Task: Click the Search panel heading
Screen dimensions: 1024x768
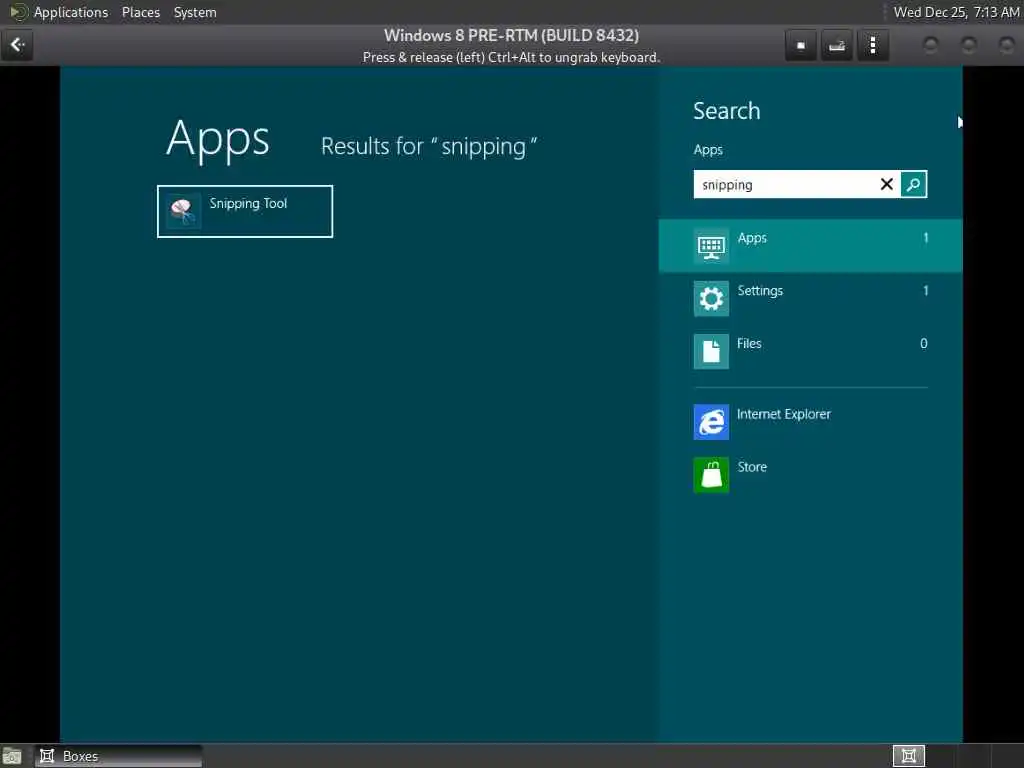Action: point(726,111)
